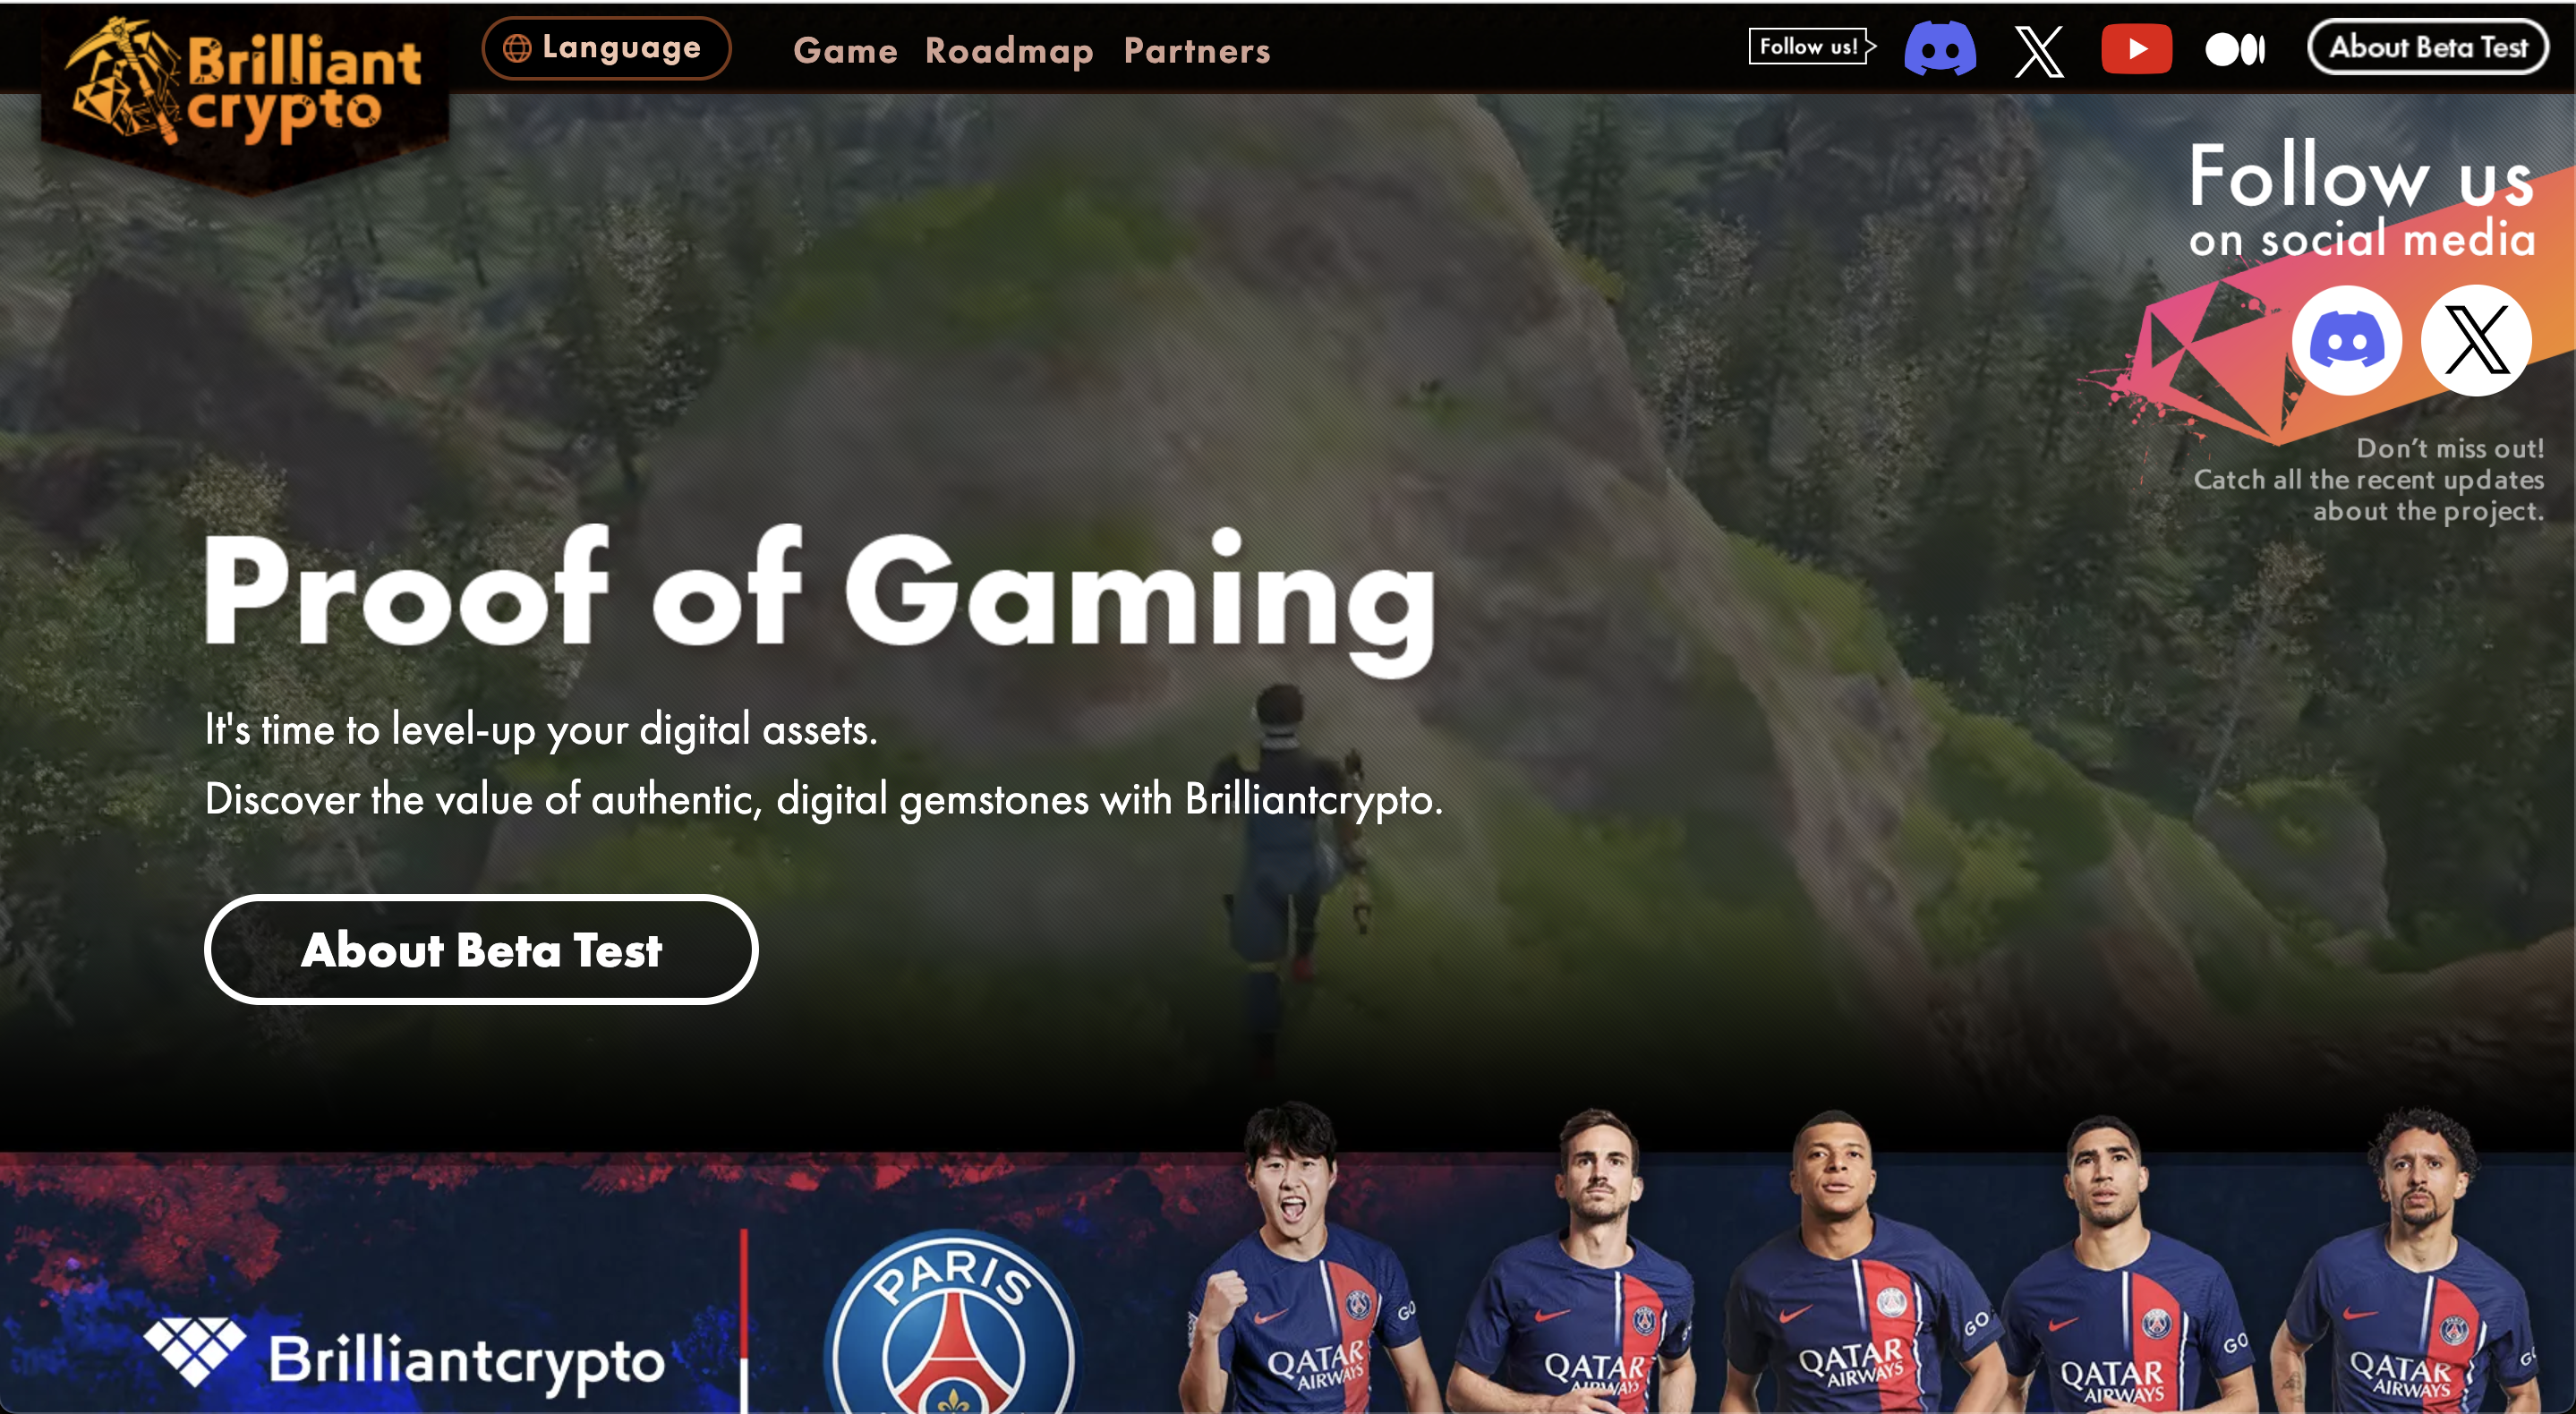2576x1414 pixels.
Task: Go to the Roadmap menu item
Action: coord(1009,50)
